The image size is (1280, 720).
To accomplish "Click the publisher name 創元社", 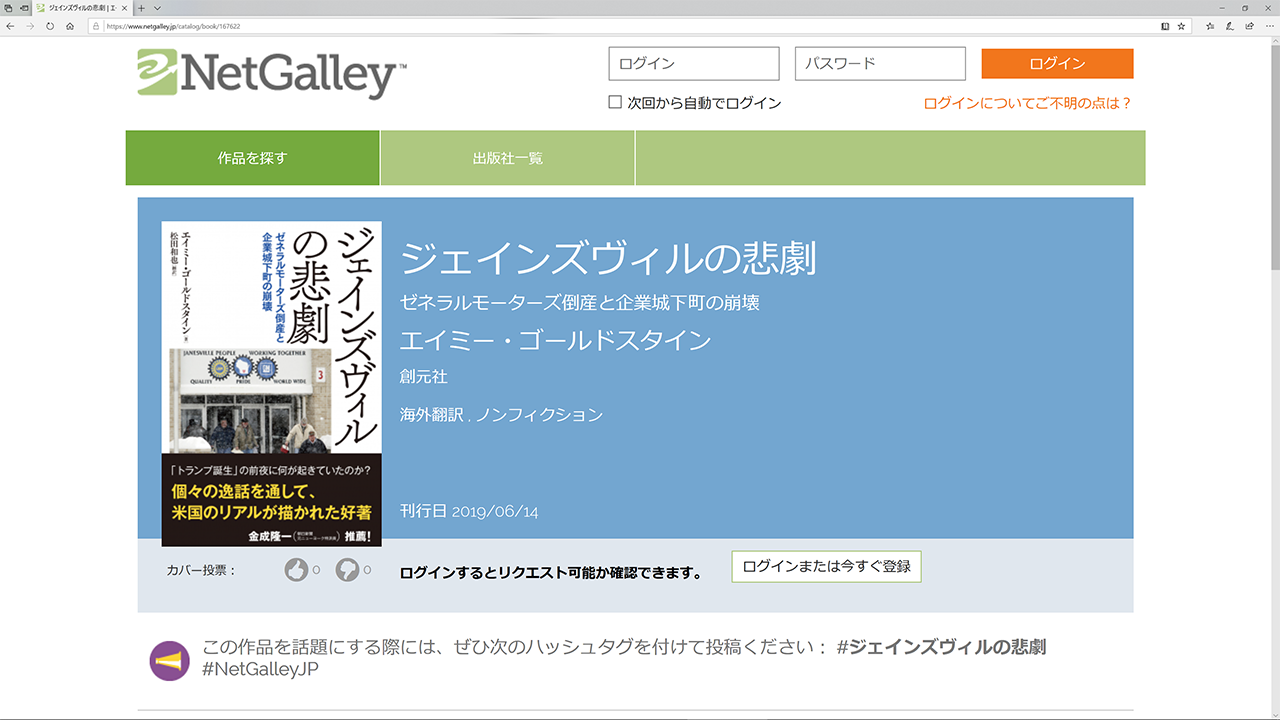I will coord(424,377).
